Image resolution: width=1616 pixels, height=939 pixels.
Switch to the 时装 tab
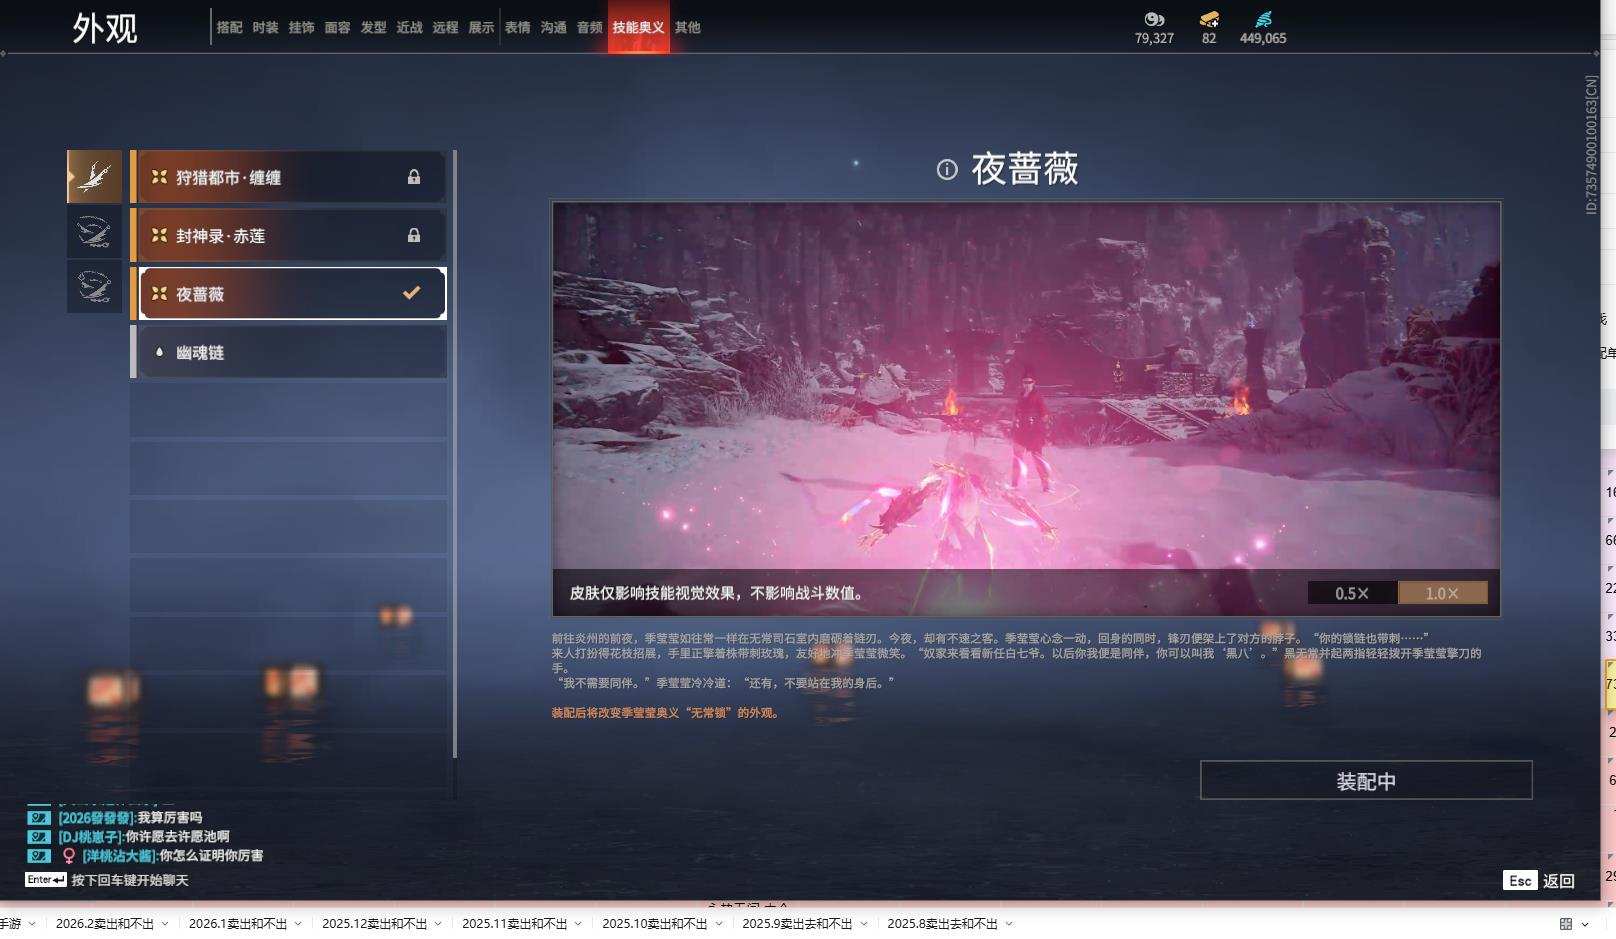(267, 27)
